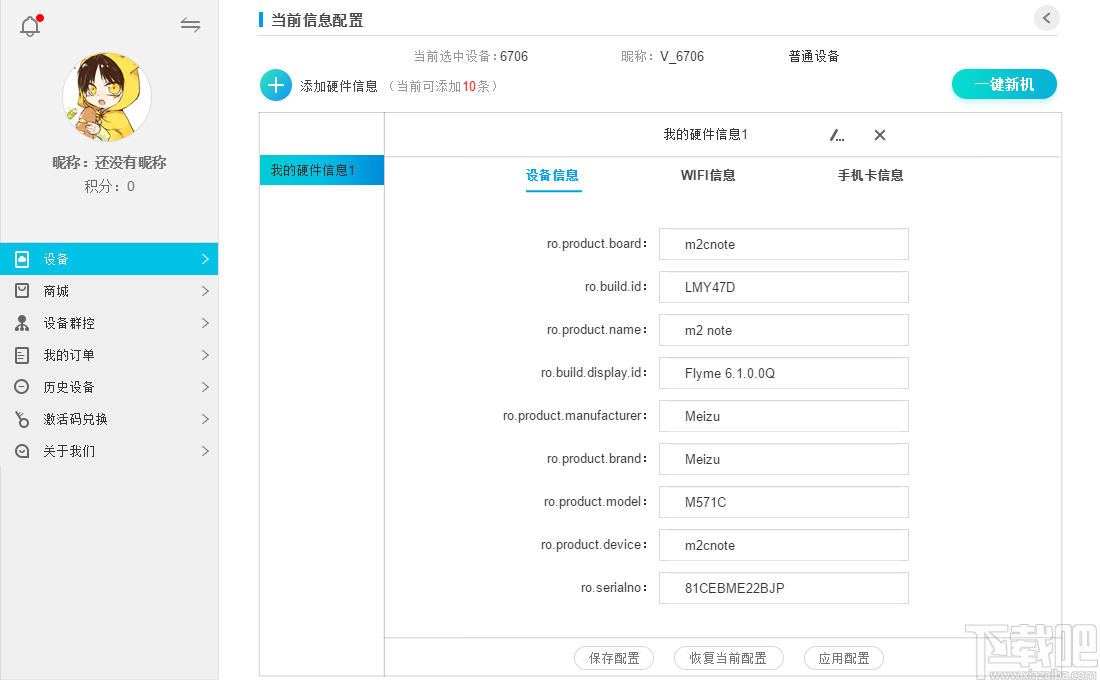Viewport: 1100px width, 680px height.
Task: Click the 商城 shop icon in sidebar
Action: tap(22, 291)
